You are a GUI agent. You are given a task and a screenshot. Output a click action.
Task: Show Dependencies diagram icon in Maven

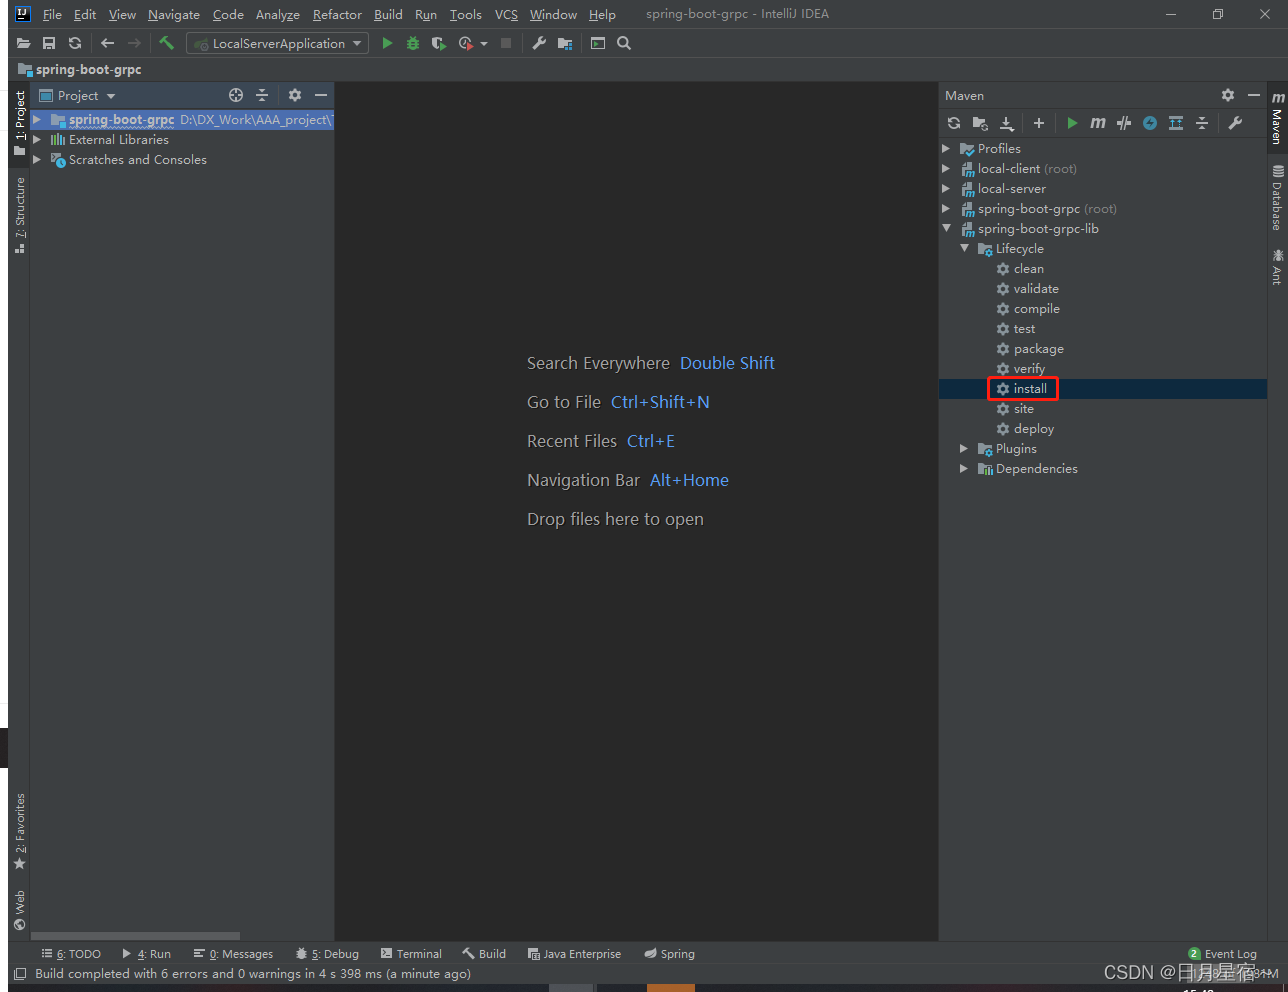tap(1176, 123)
